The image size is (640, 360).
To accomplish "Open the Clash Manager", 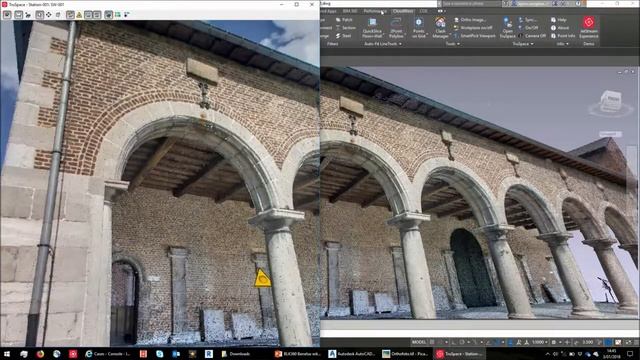I will tap(440, 28).
